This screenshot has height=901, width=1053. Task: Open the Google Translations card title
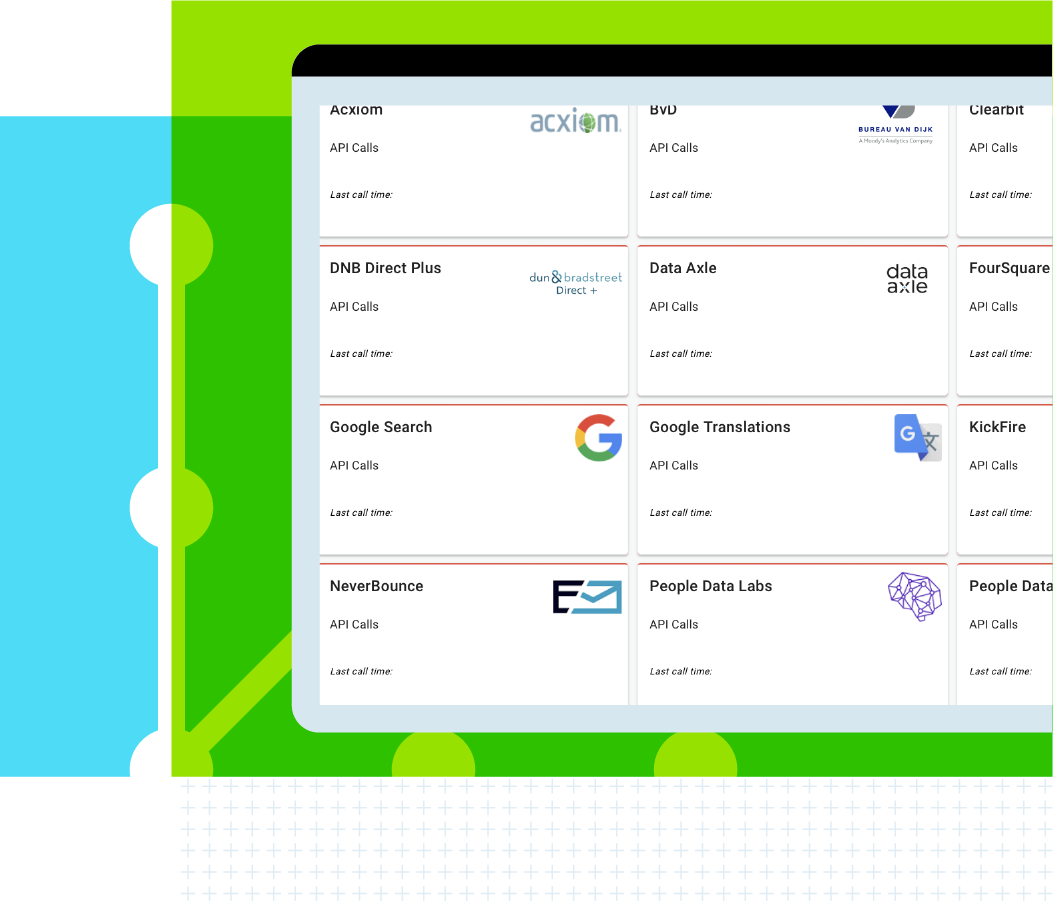click(x=720, y=427)
